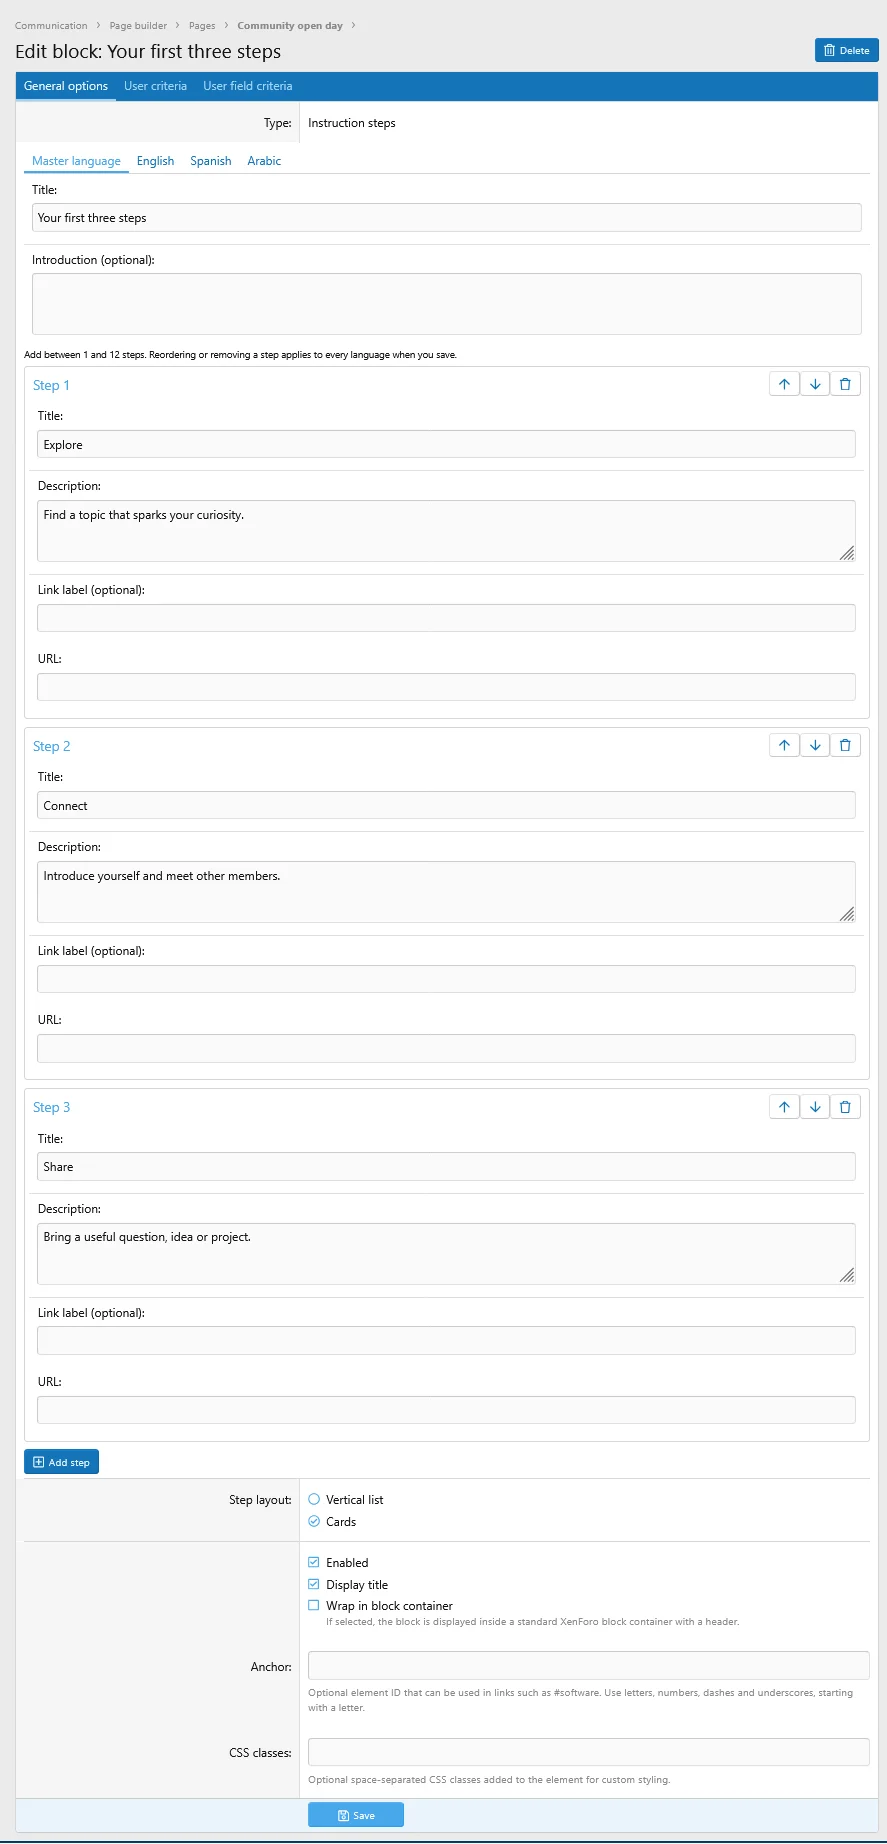Select the Vertical list layout
The height and width of the screenshot is (1844, 887).
pos(314,1499)
